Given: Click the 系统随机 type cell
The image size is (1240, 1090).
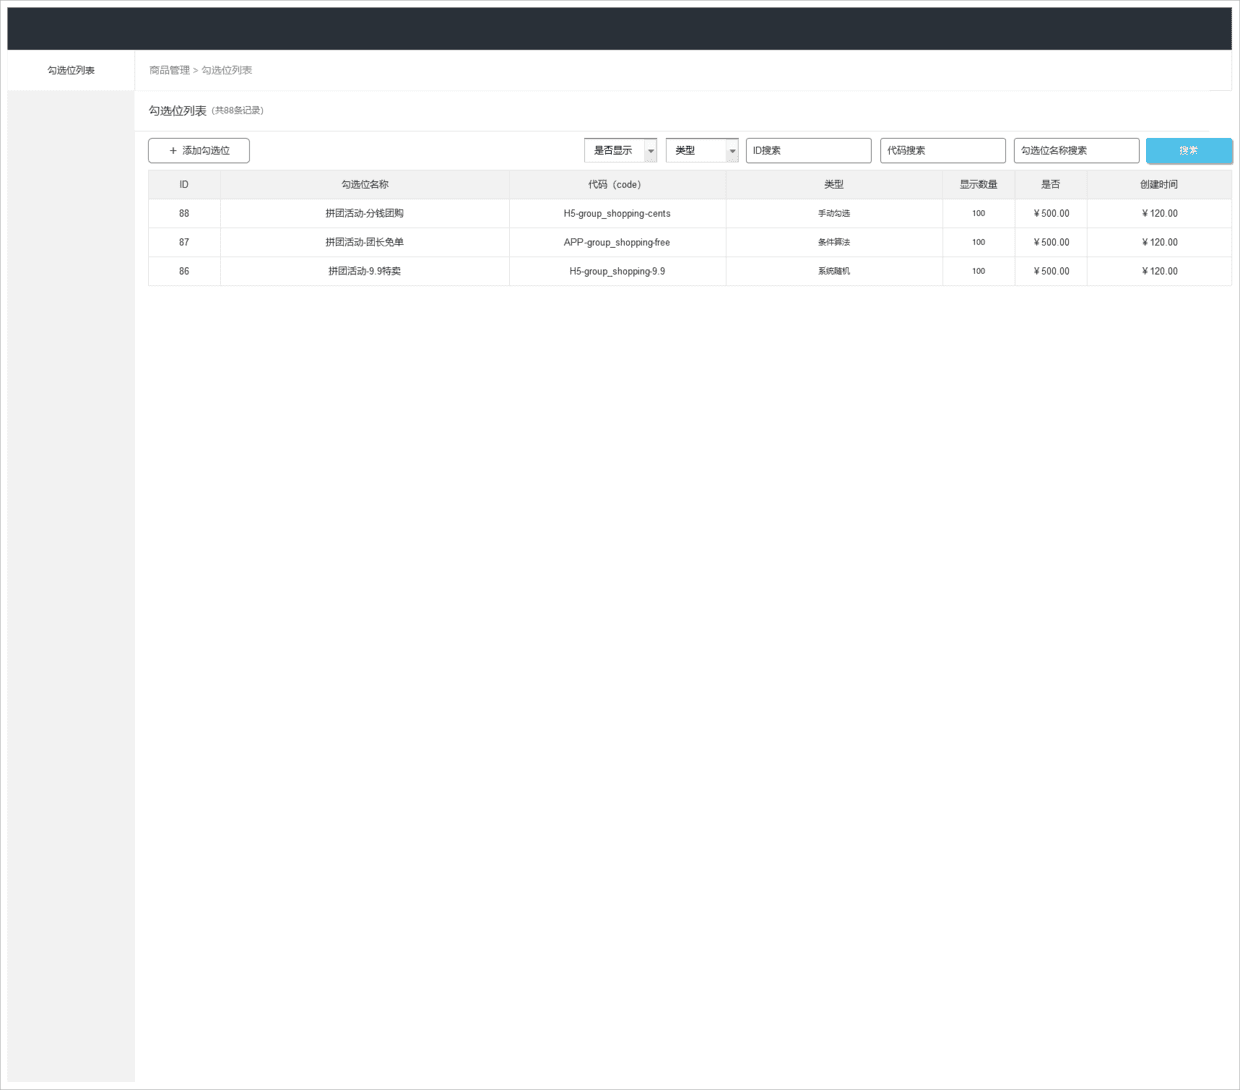Looking at the screenshot, I should click(834, 271).
